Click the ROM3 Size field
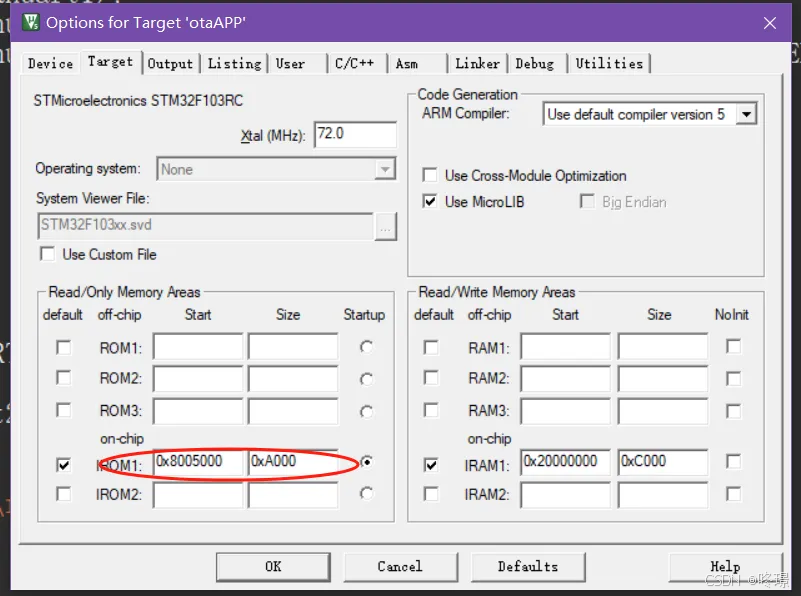Image resolution: width=801 pixels, height=596 pixels. click(293, 411)
